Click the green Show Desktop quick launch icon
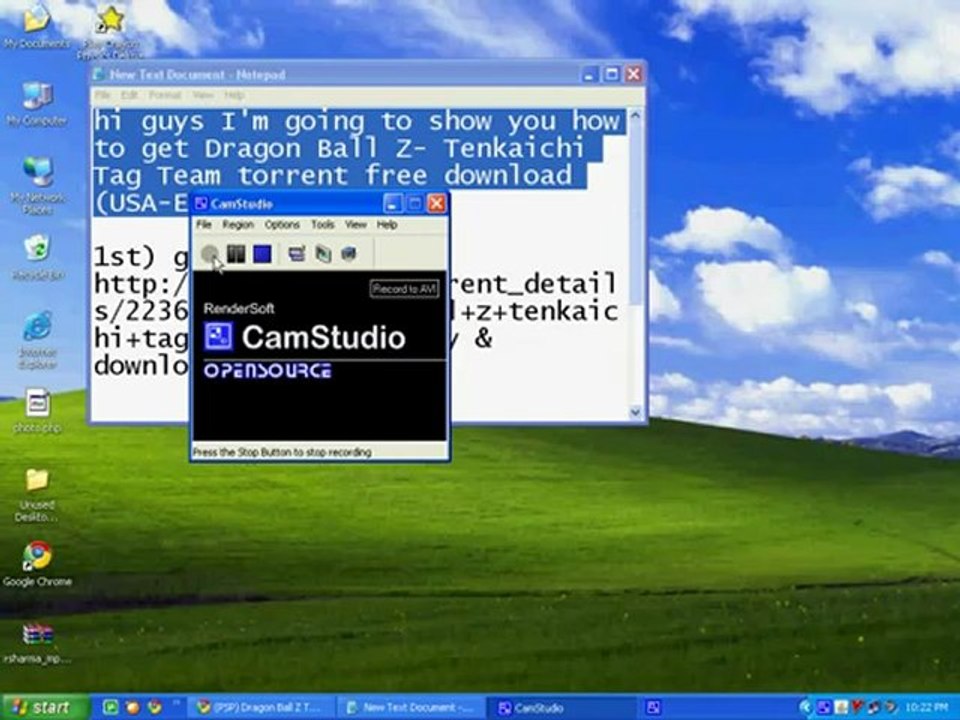 pyautogui.click(x=111, y=708)
